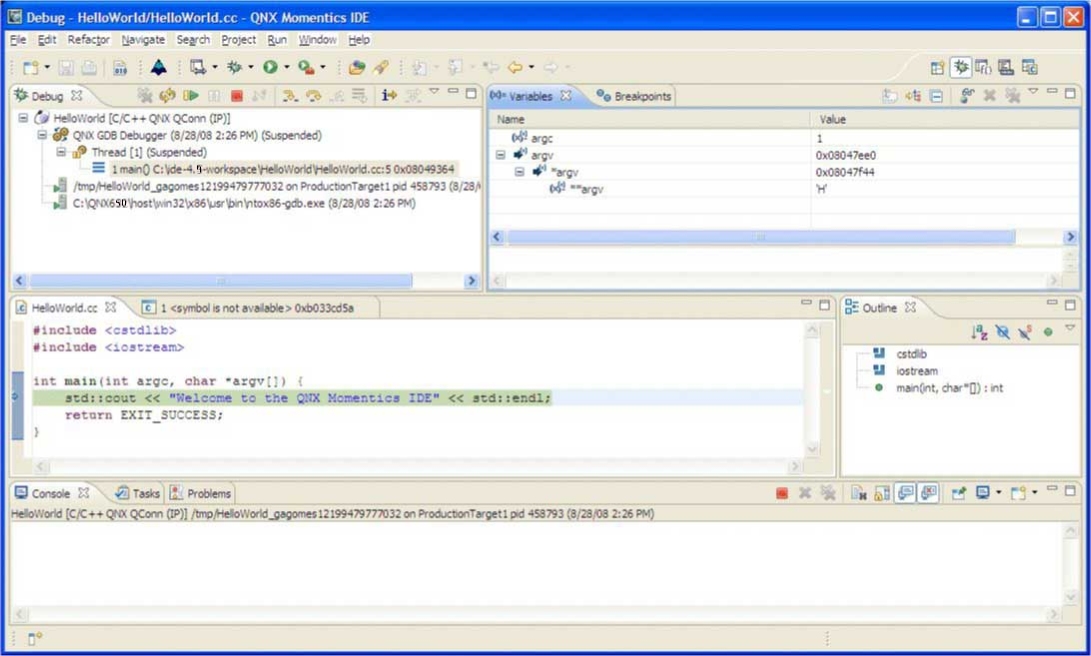Toggle Show Console When Standard Out Changes
The image size is (1091, 656).
(x=905, y=493)
